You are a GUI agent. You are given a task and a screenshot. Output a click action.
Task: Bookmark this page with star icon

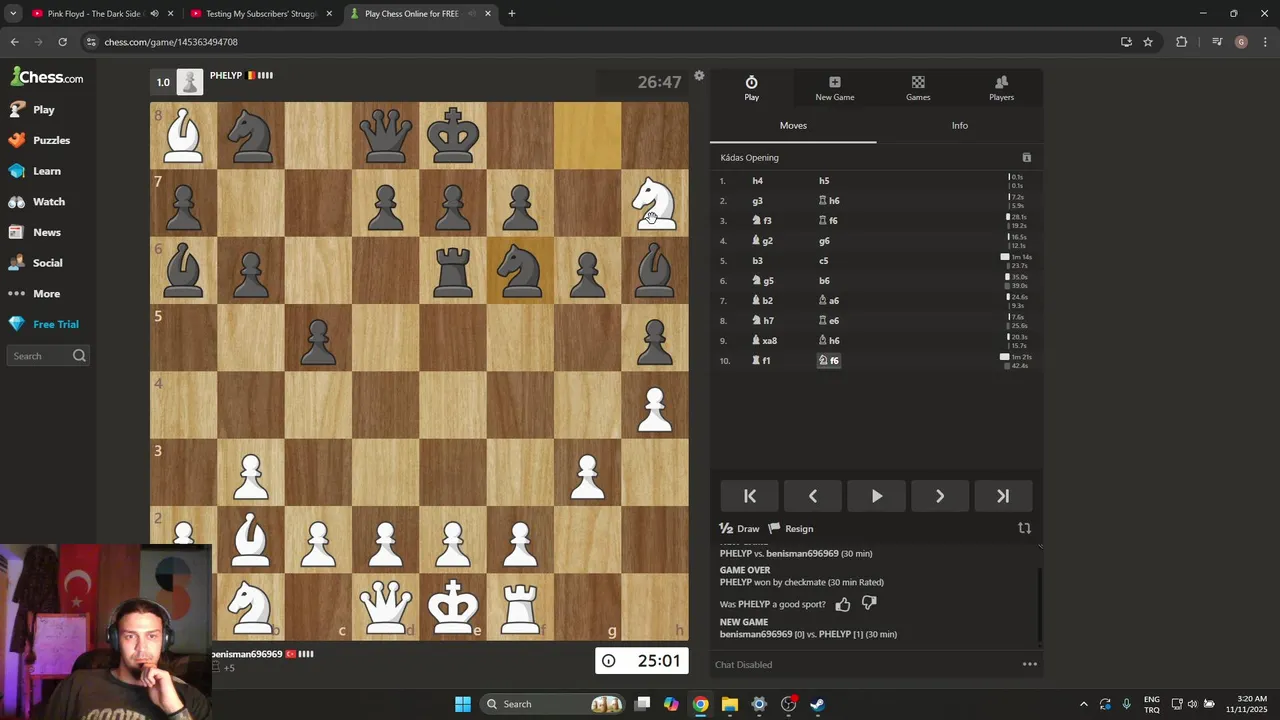(1148, 42)
